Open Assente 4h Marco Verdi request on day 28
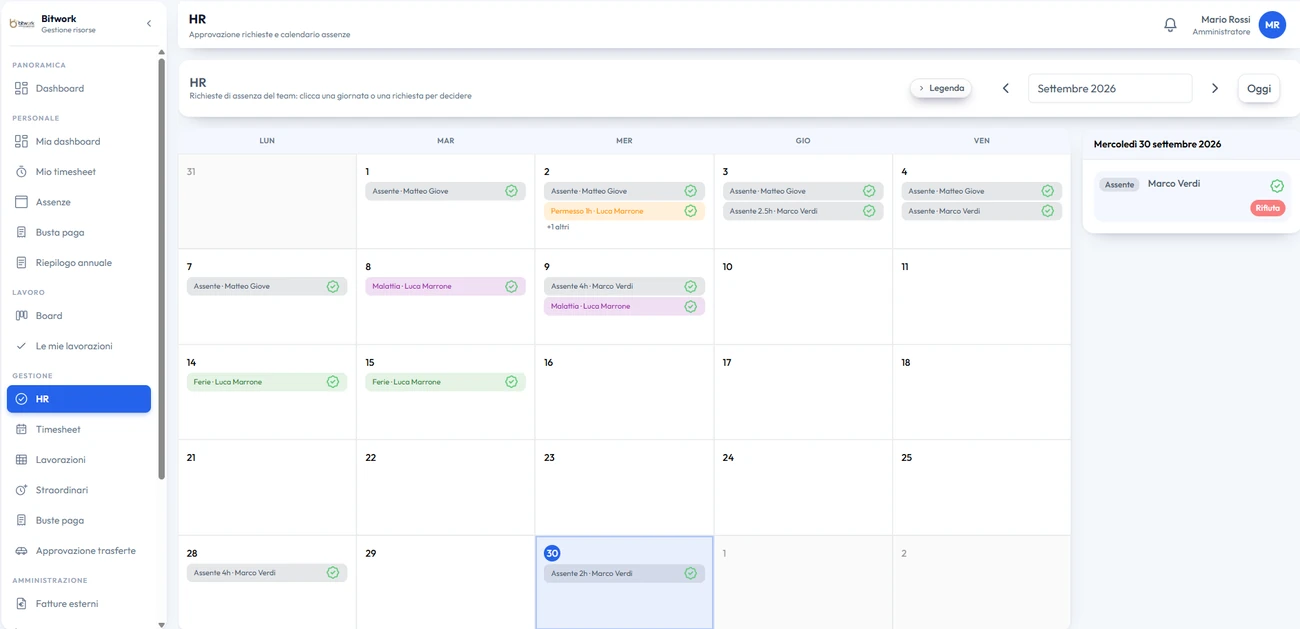 click(267, 573)
